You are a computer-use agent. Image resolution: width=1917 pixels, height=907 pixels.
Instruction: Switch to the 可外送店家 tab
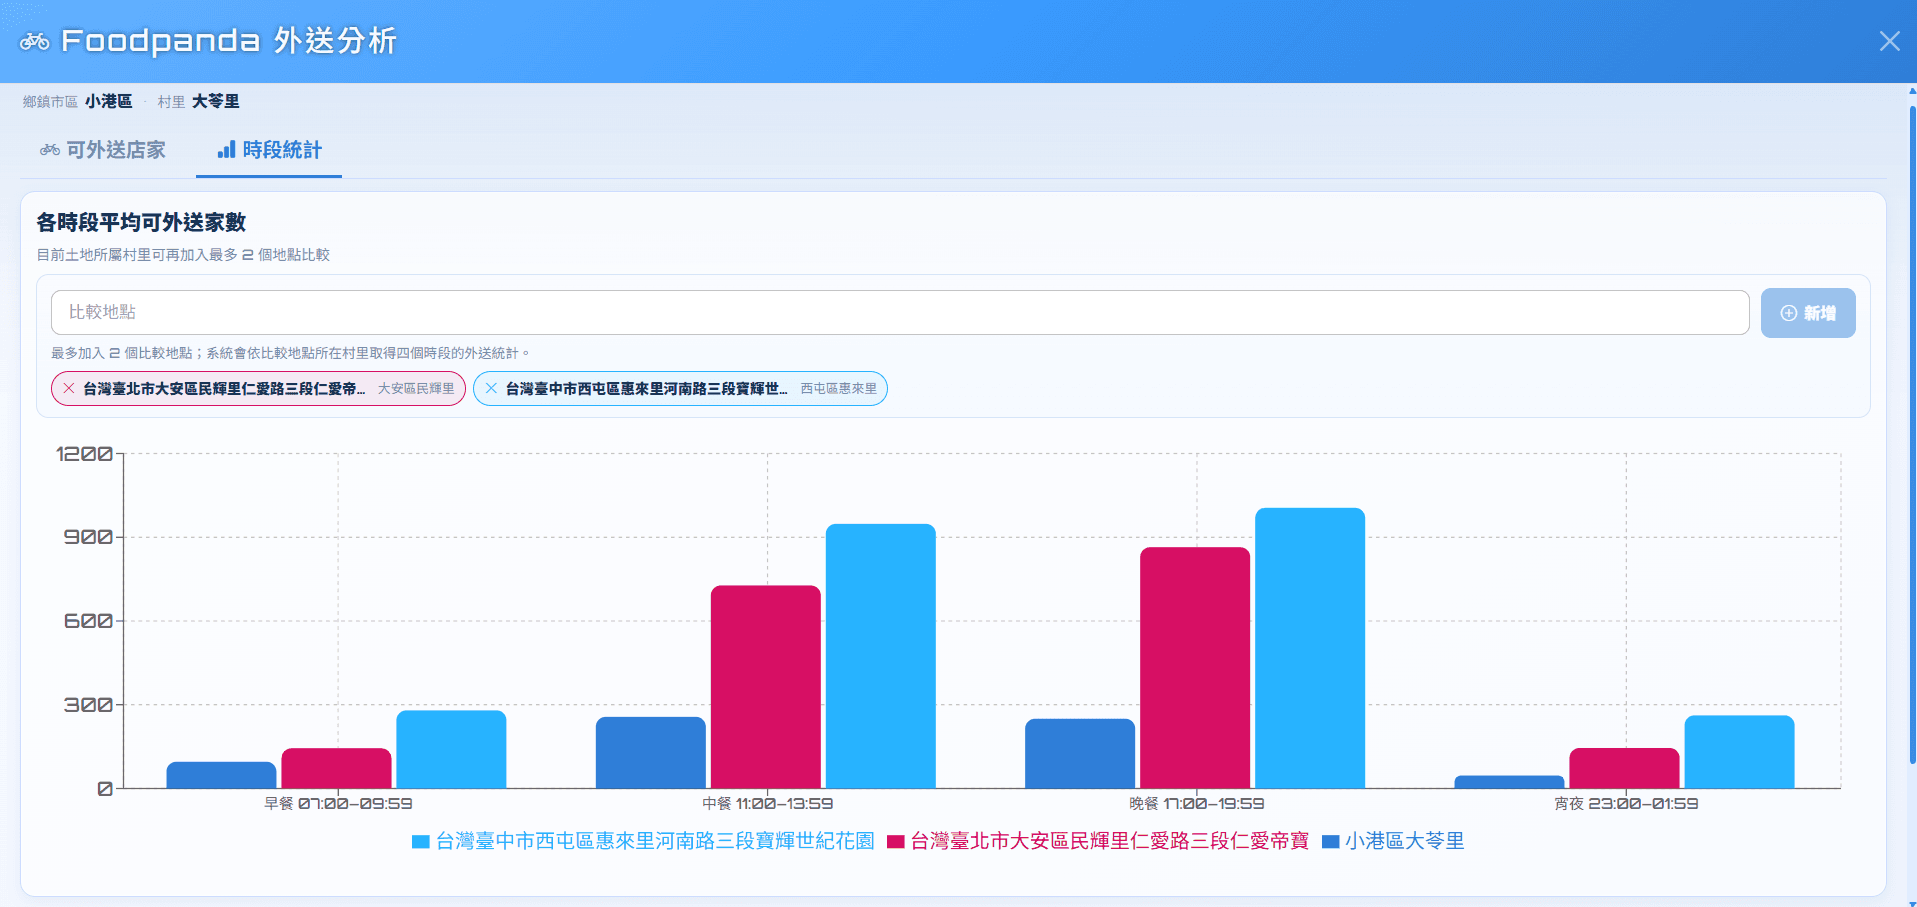[x=103, y=150]
